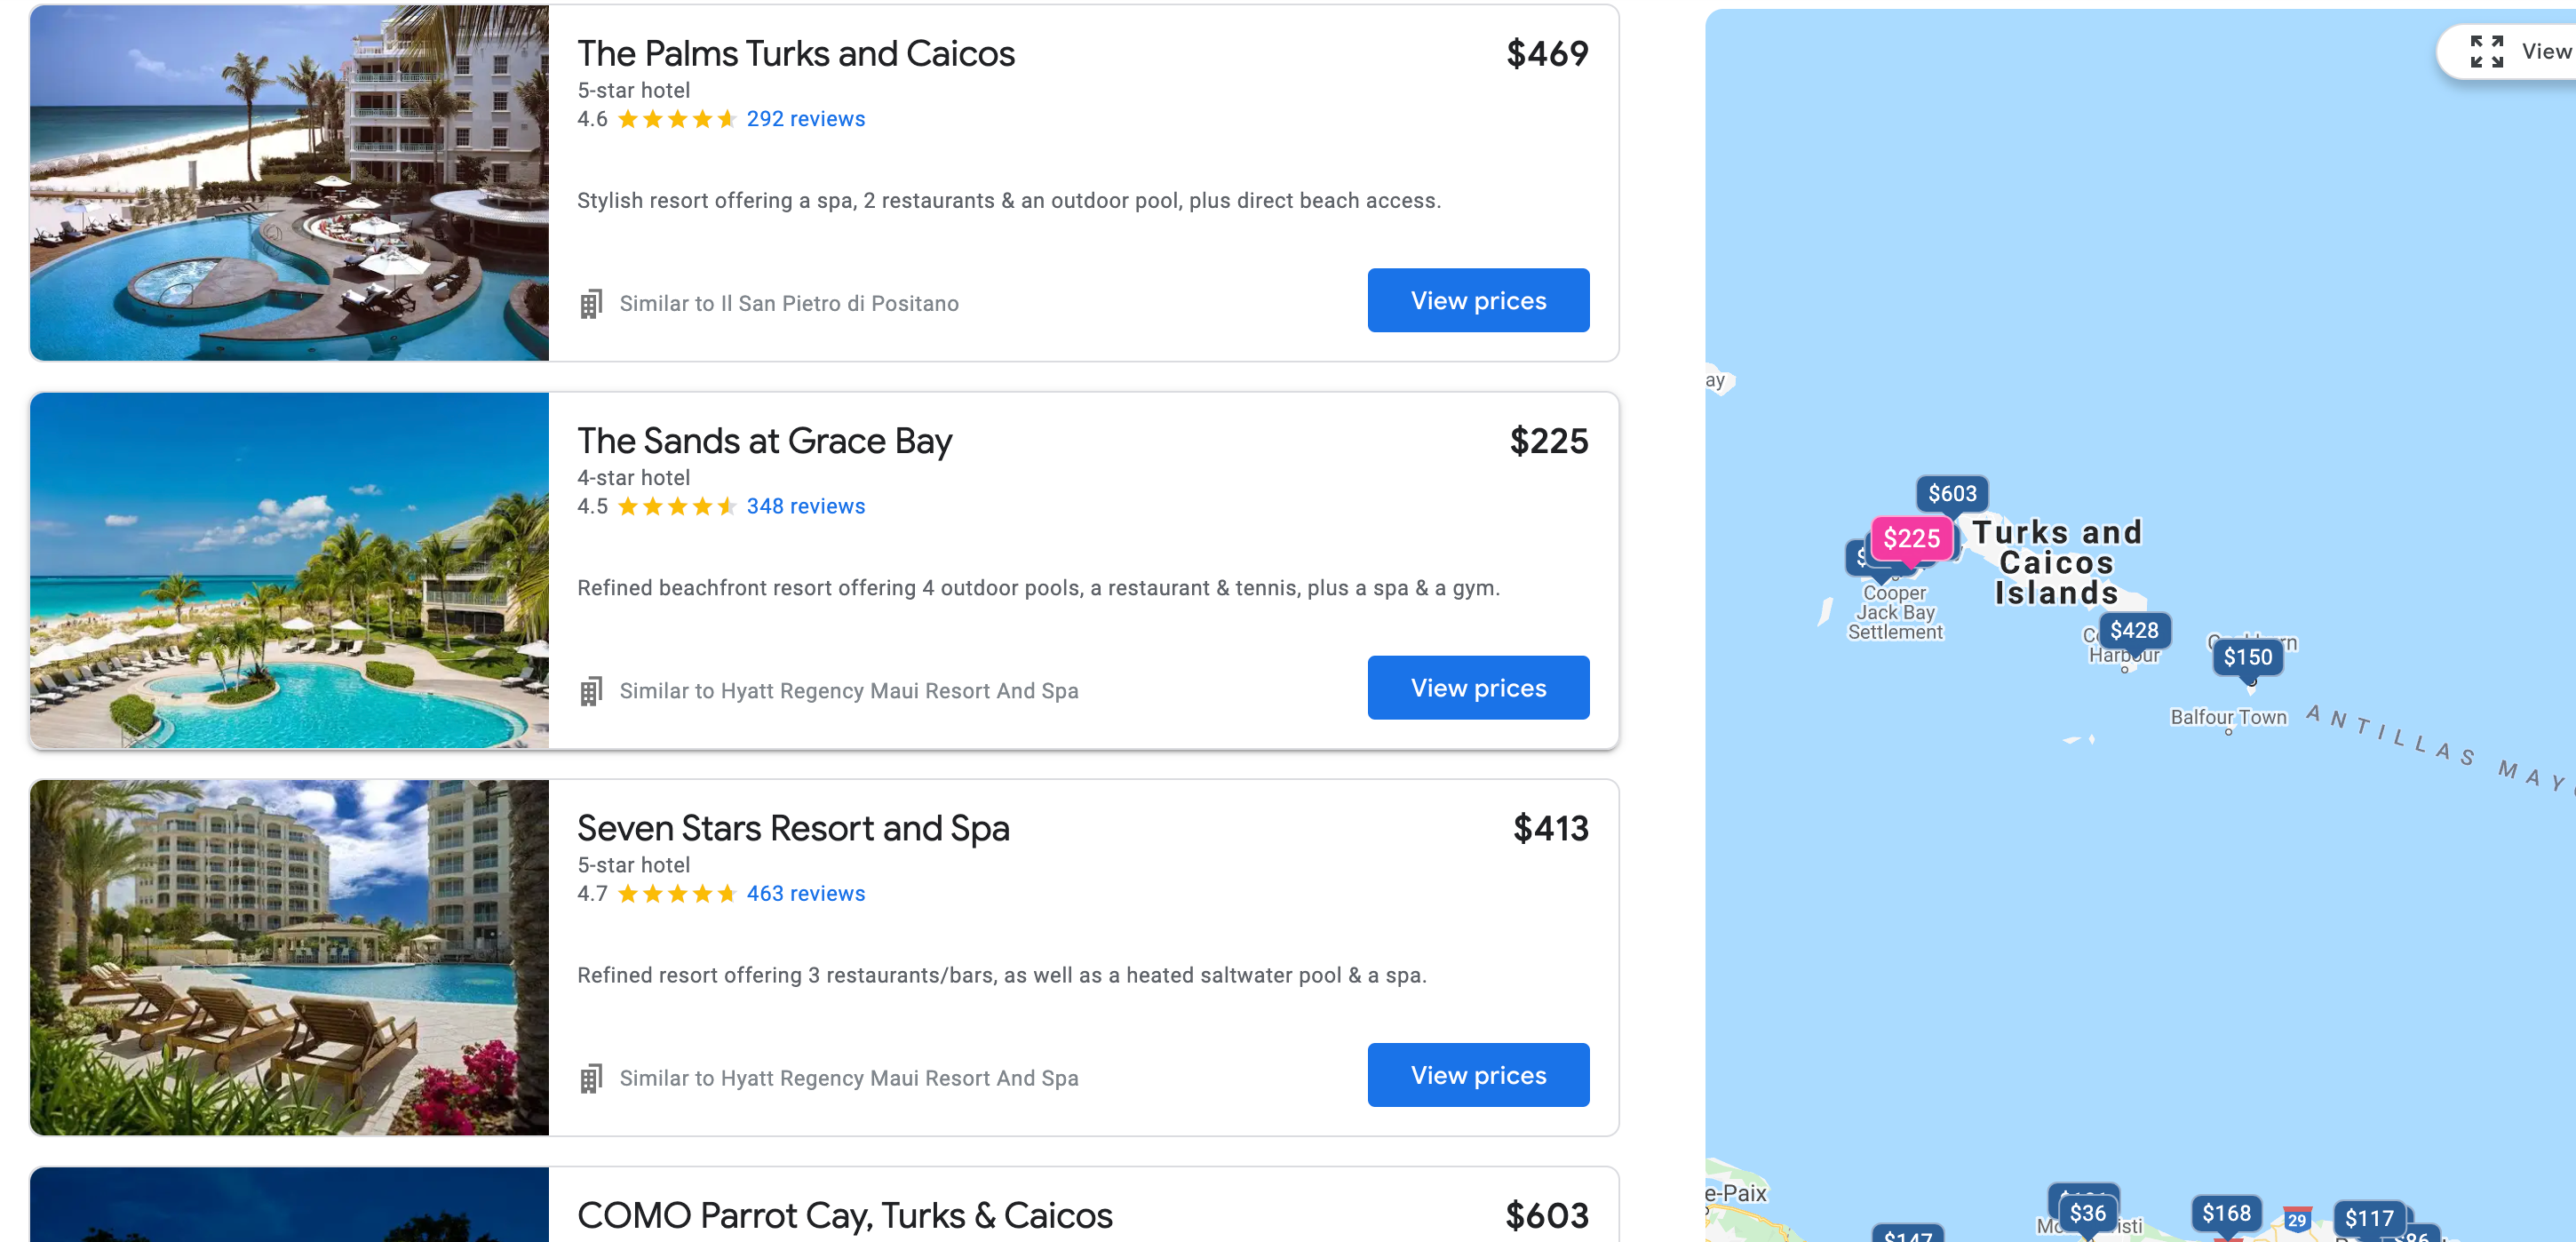This screenshot has width=2576, height=1242.
Task: Select the $117 map price pin
Action: point(2368,1218)
